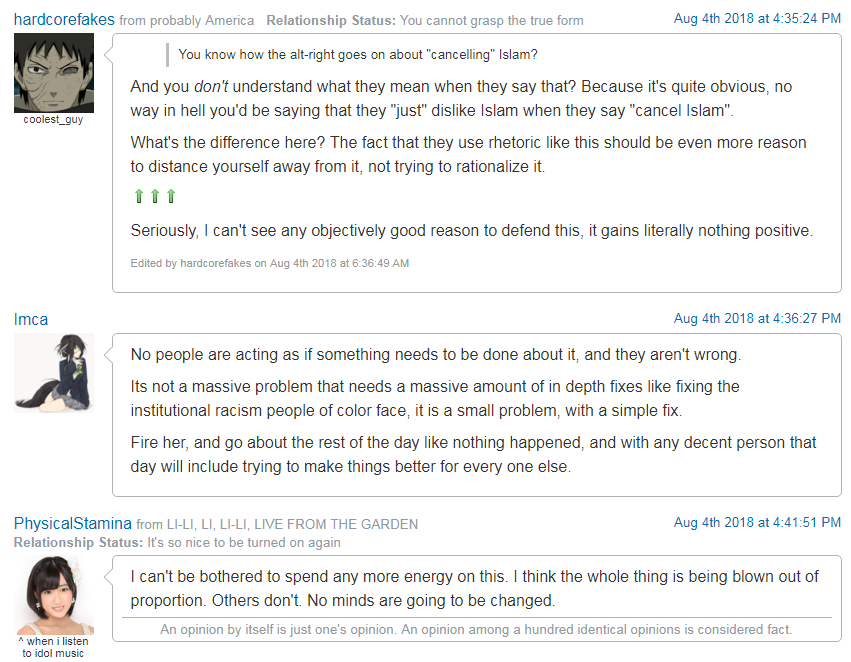Screen dimensions: 851x662
Task: Click 'from probably America' location text
Action: [187, 21]
